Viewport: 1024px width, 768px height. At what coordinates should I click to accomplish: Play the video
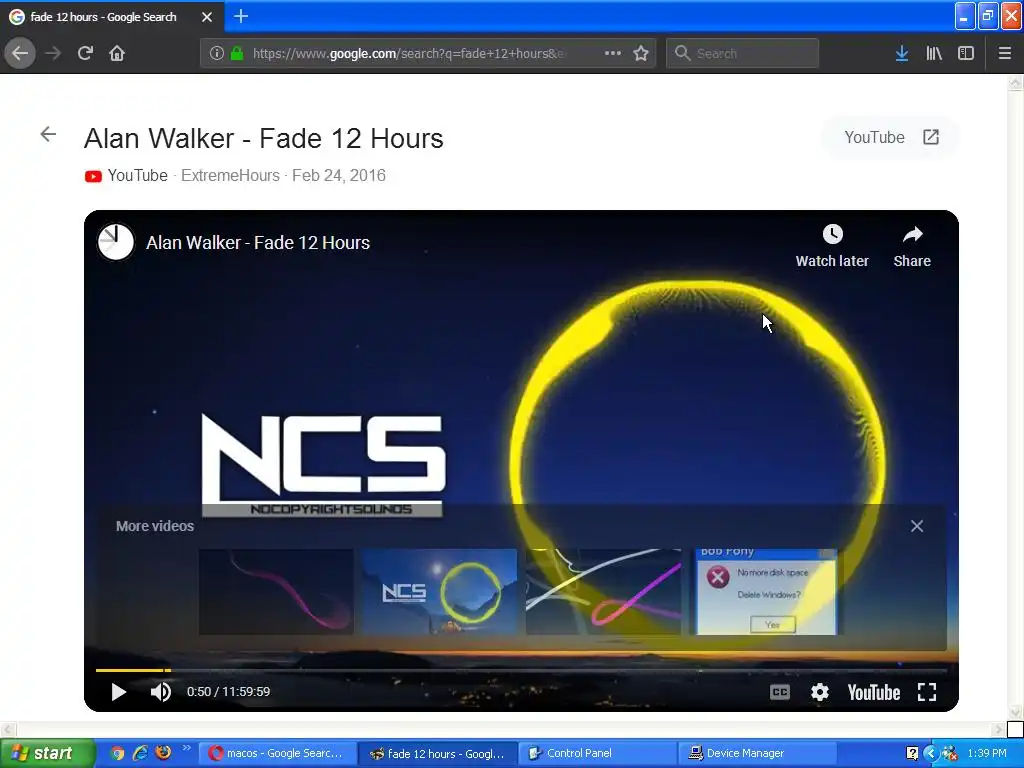pyautogui.click(x=118, y=692)
